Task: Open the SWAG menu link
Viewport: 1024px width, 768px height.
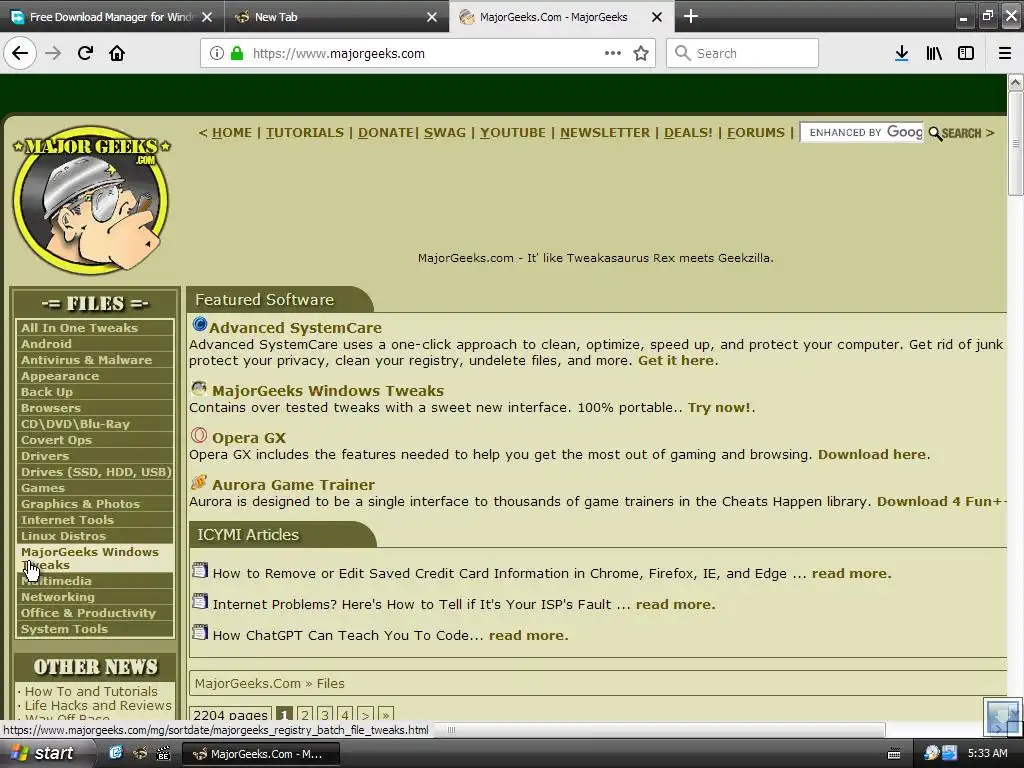Action: click(x=445, y=133)
